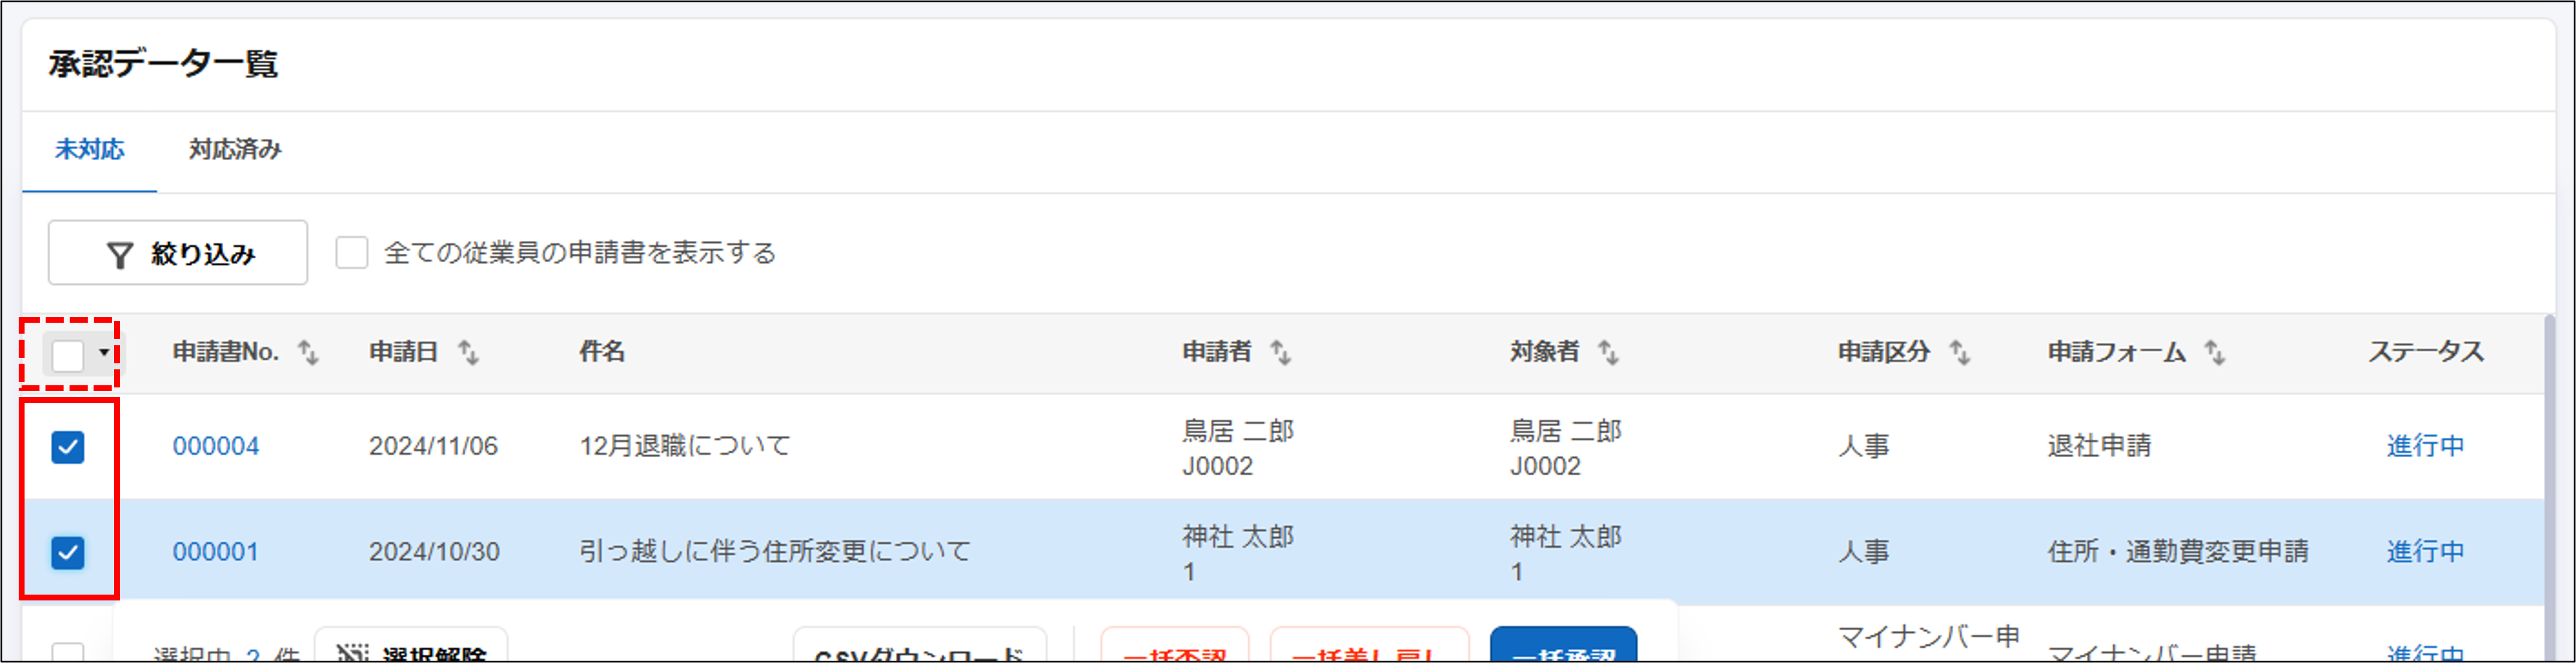Toggle the select-all header checkbox
2576x663 pixels.
(x=68, y=355)
